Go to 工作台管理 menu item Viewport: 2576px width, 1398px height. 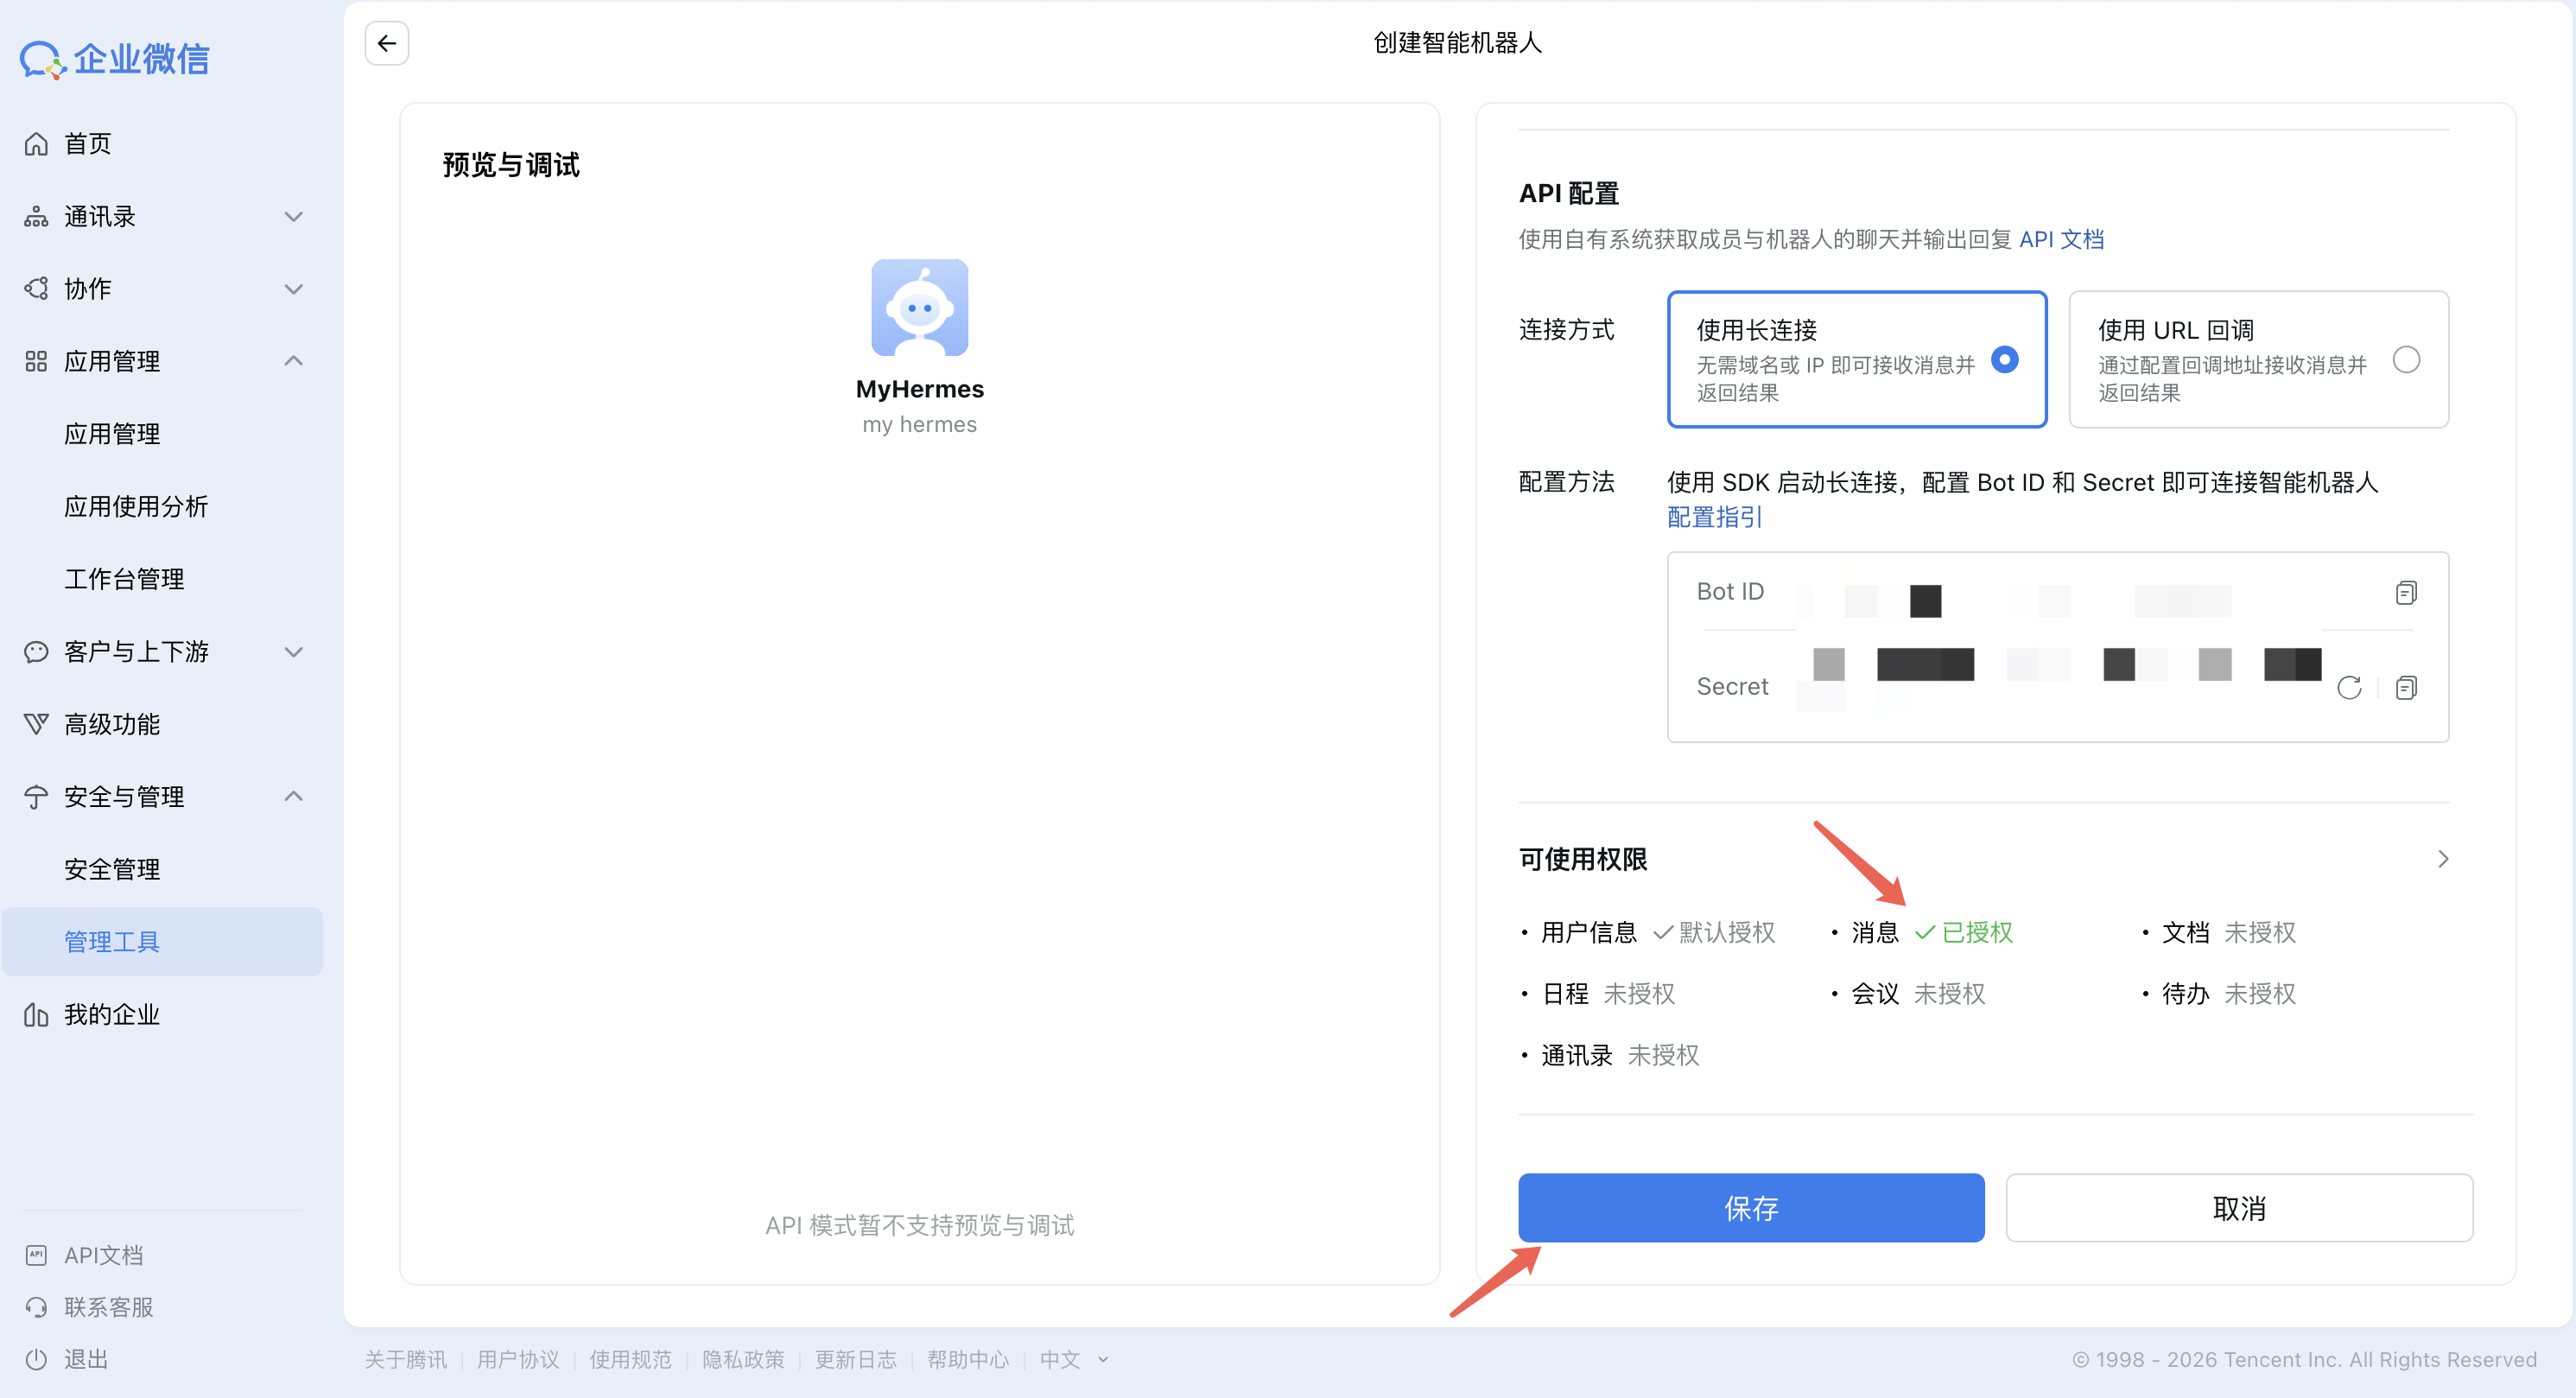click(124, 579)
